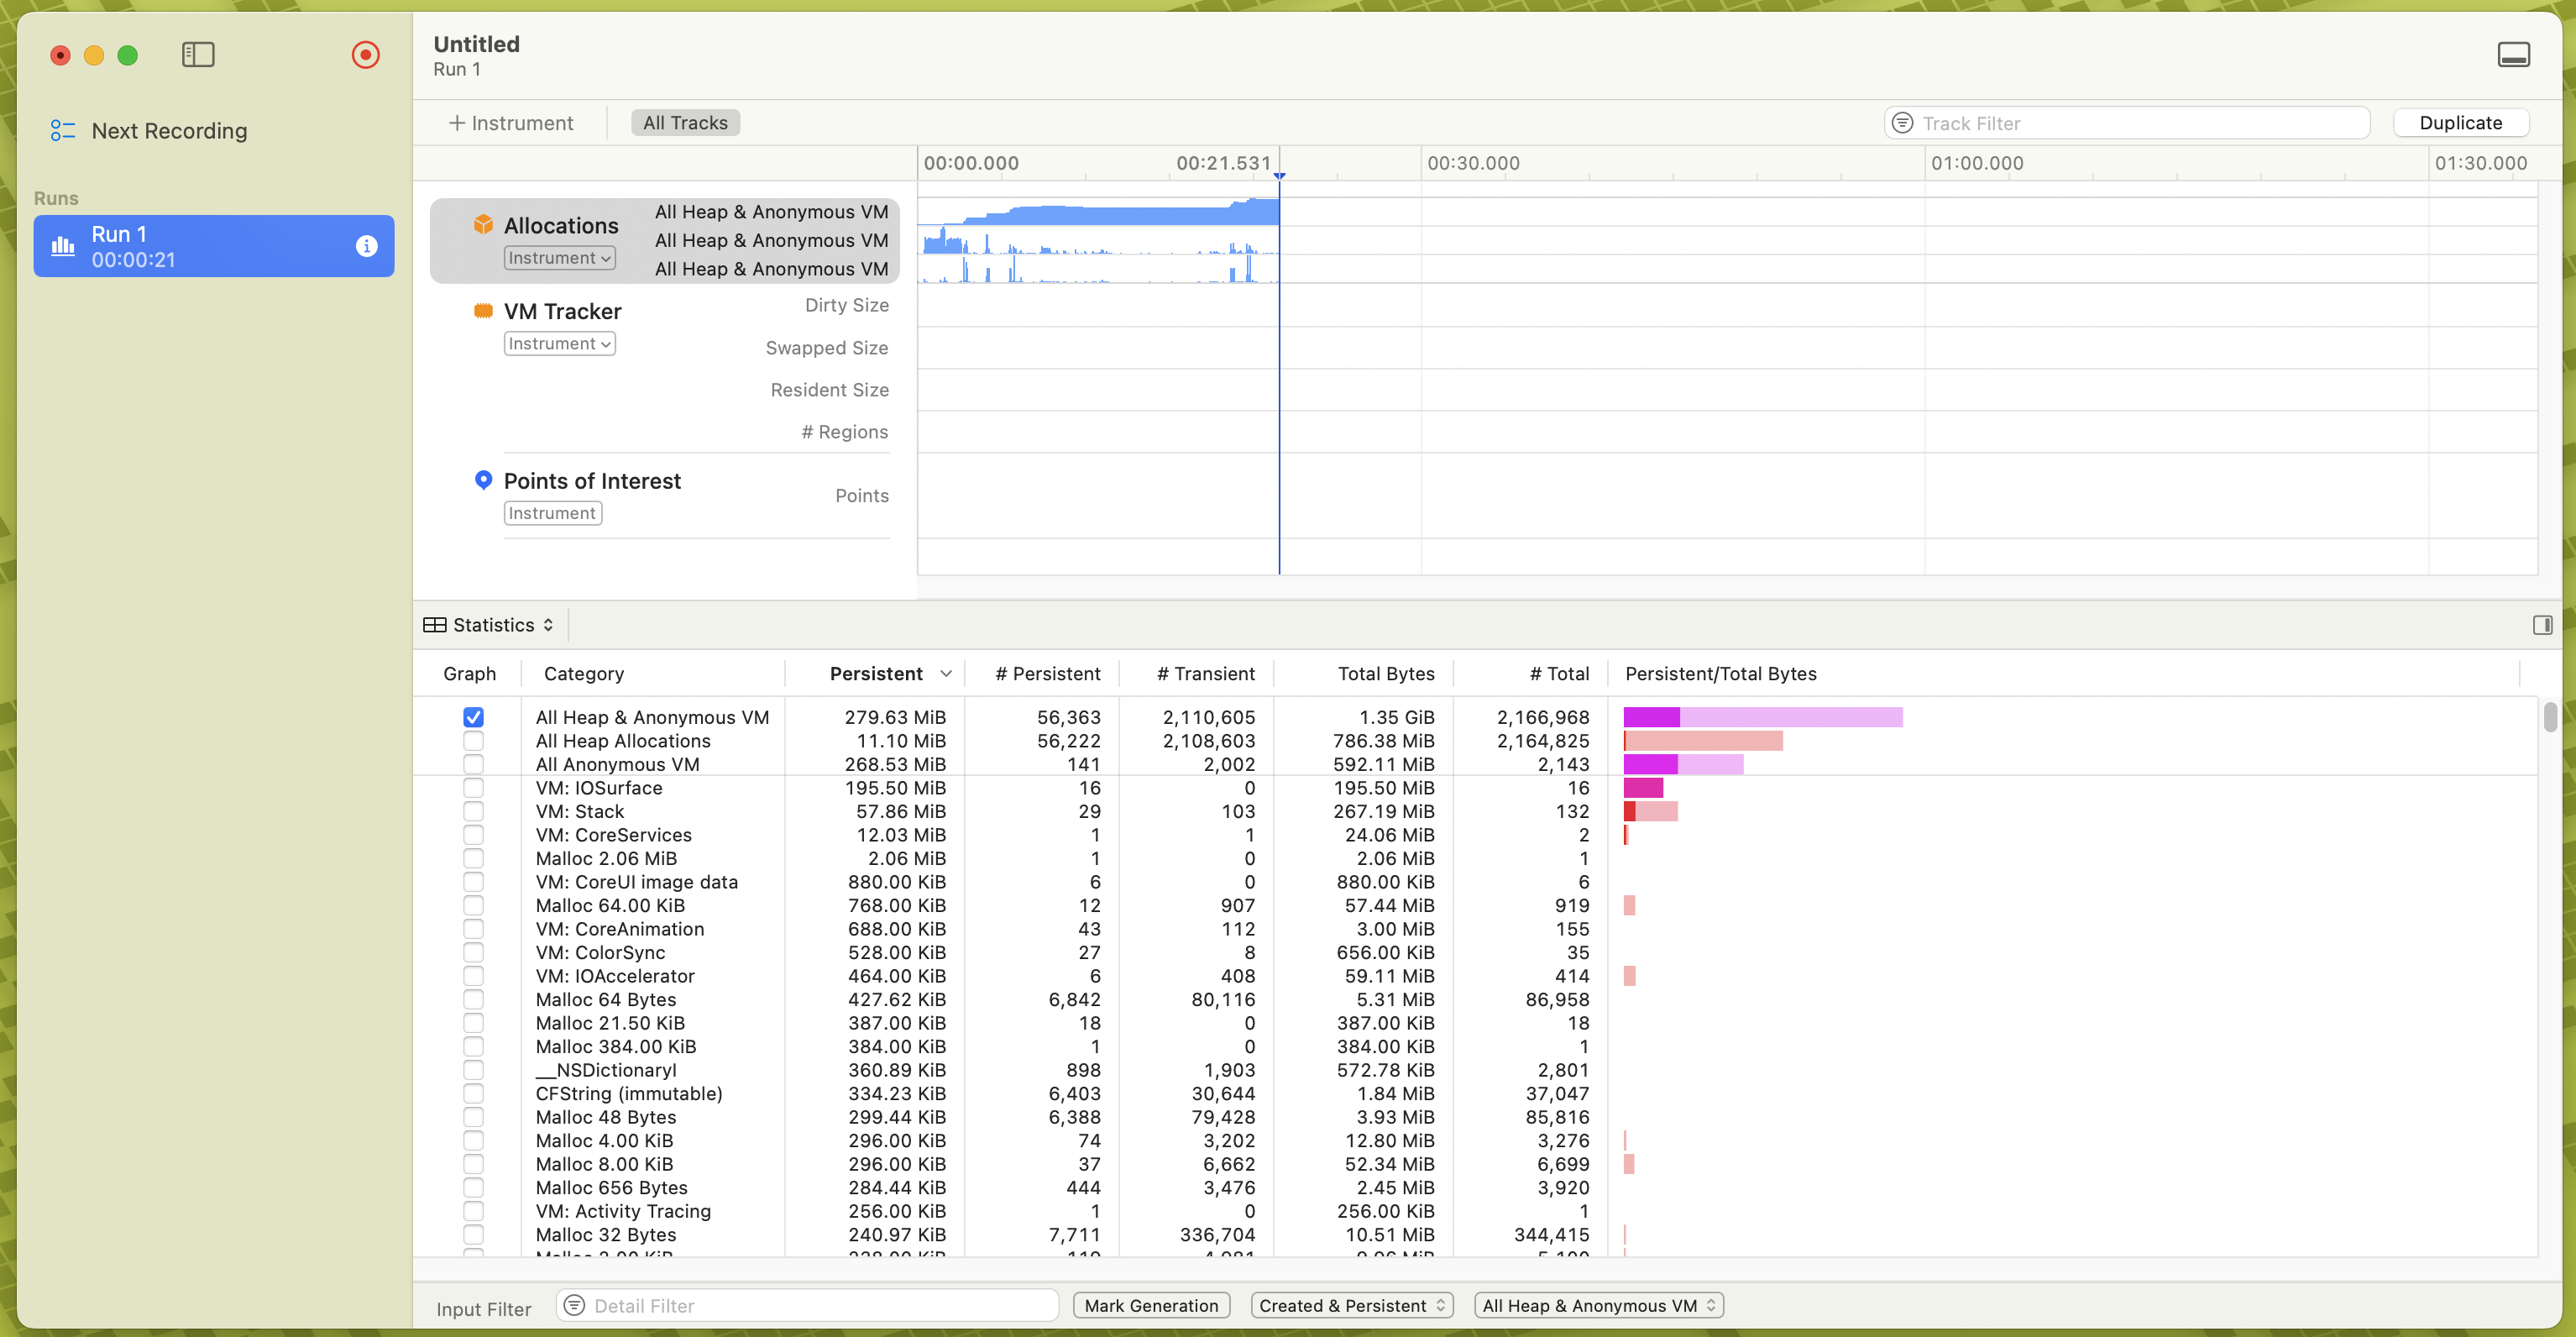Uncheck All Heap & Anonymous VM graph
The height and width of the screenshot is (1337, 2576).
pyautogui.click(x=473, y=717)
